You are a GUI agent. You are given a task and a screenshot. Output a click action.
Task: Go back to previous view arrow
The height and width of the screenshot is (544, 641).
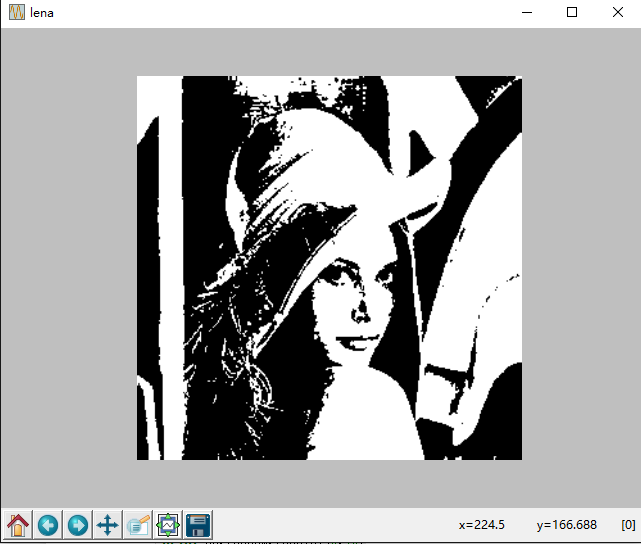48,525
